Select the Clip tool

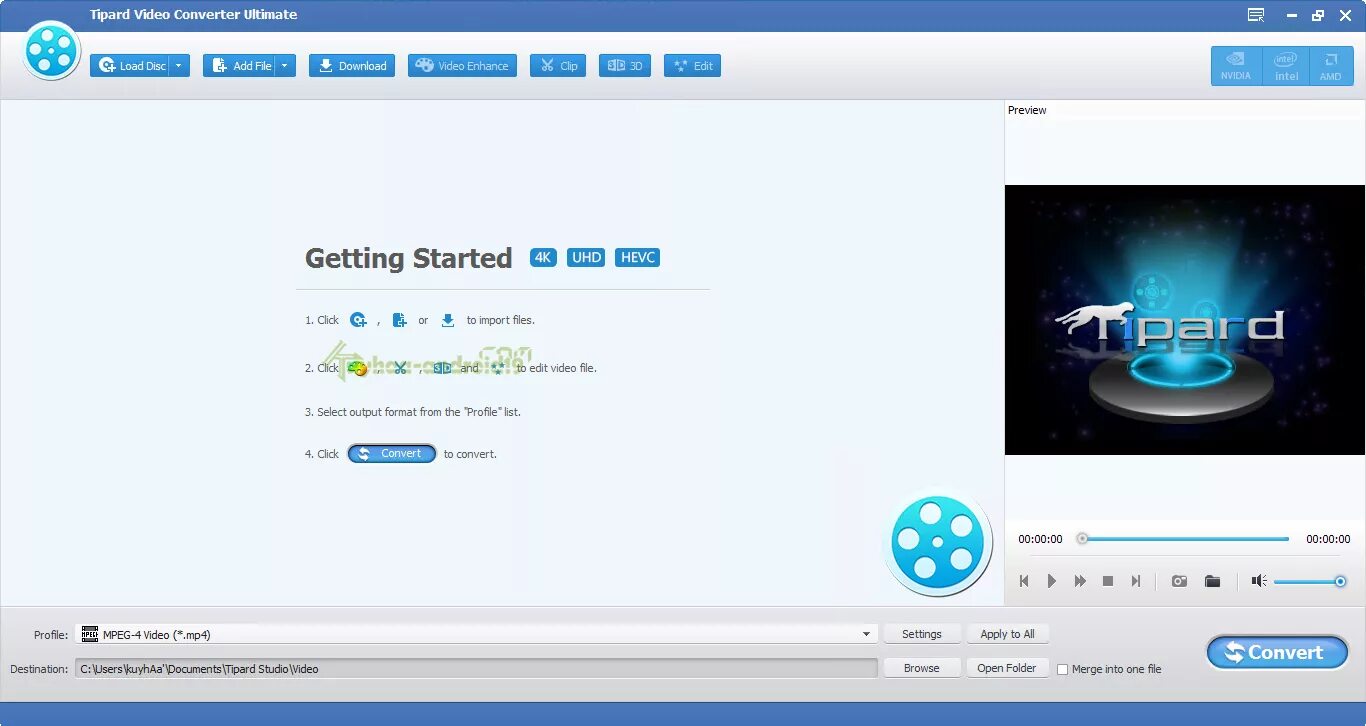tap(557, 65)
